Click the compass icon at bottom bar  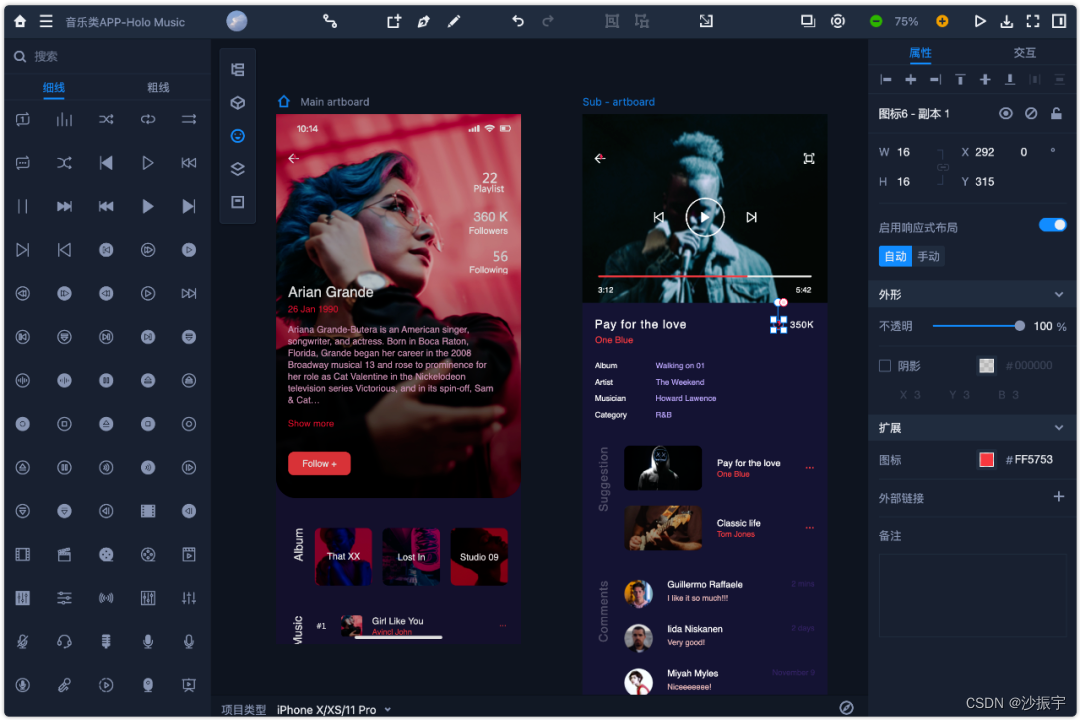tap(846, 707)
